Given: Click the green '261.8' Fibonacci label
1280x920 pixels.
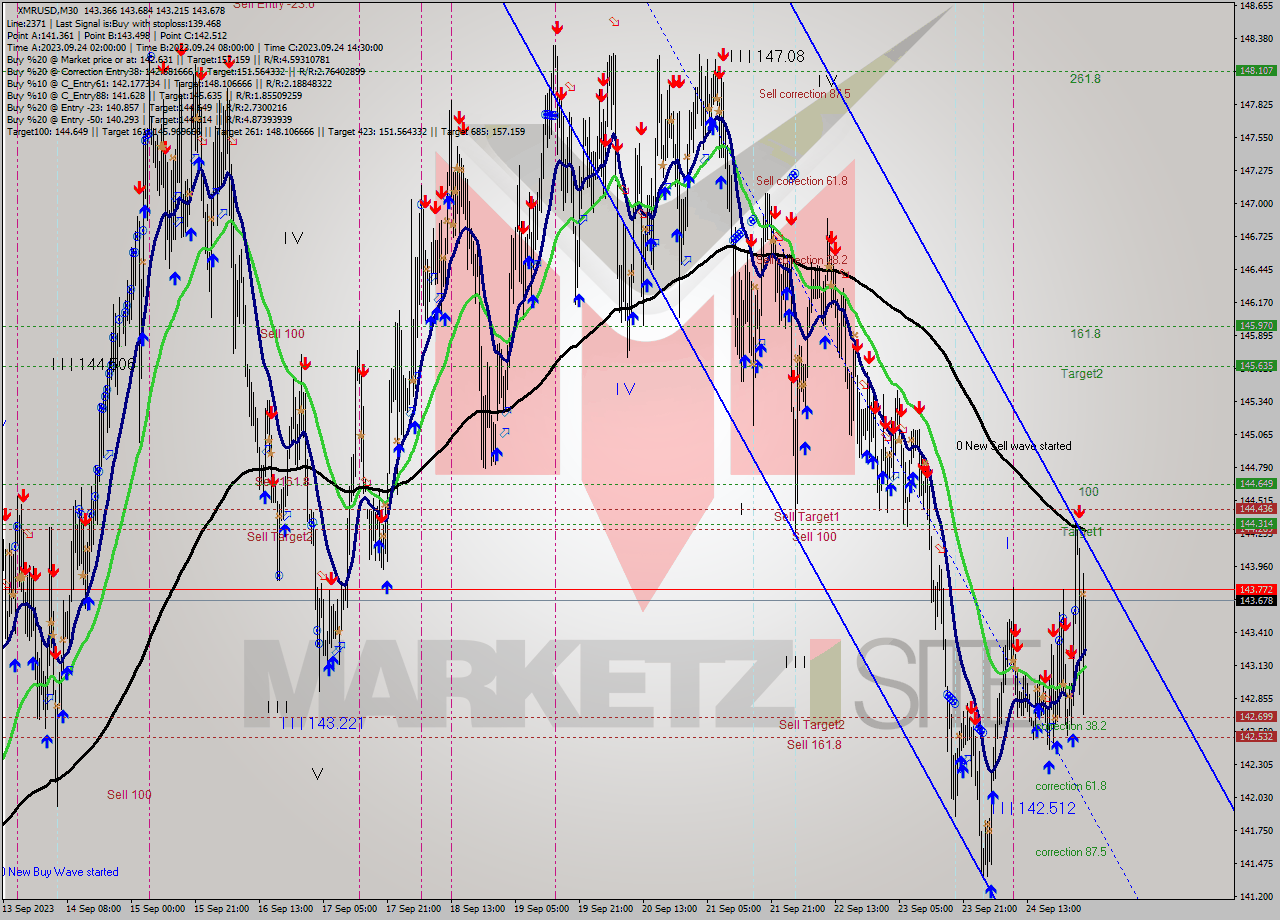Looking at the screenshot, I should click(1085, 79).
